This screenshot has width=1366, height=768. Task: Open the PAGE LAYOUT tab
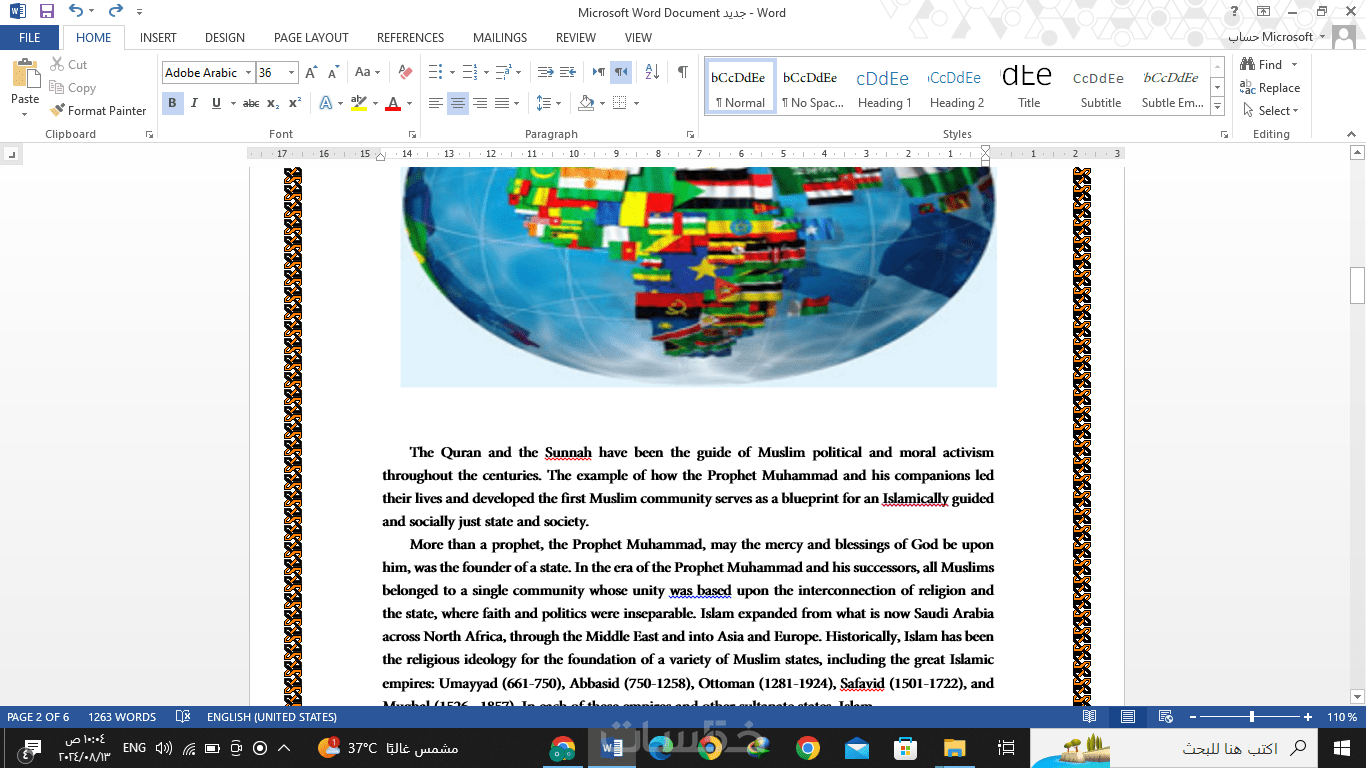click(311, 38)
